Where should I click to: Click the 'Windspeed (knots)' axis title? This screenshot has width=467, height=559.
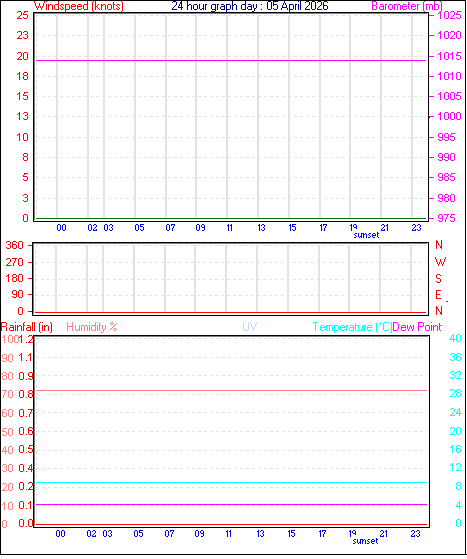point(79,6)
